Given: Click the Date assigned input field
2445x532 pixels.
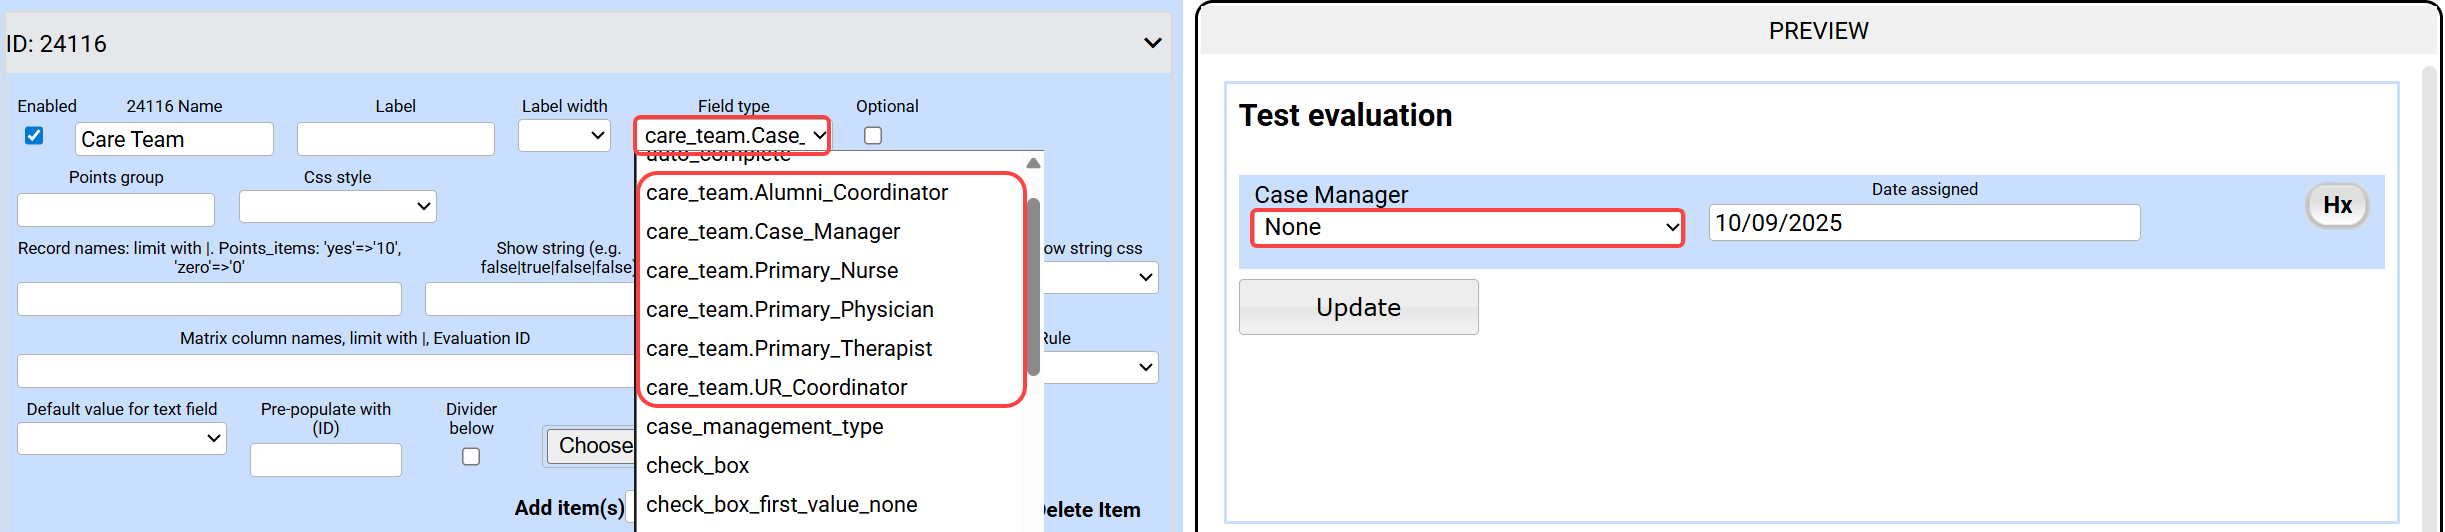Looking at the screenshot, I should pos(1923,223).
